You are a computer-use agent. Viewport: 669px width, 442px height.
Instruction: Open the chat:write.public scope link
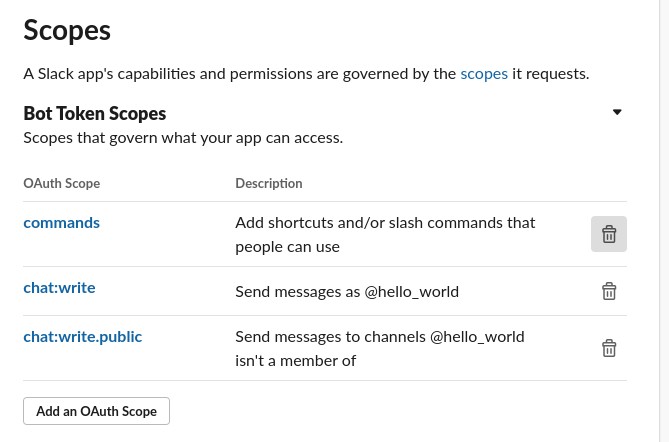pyautogui.click(x=83, y=337)
